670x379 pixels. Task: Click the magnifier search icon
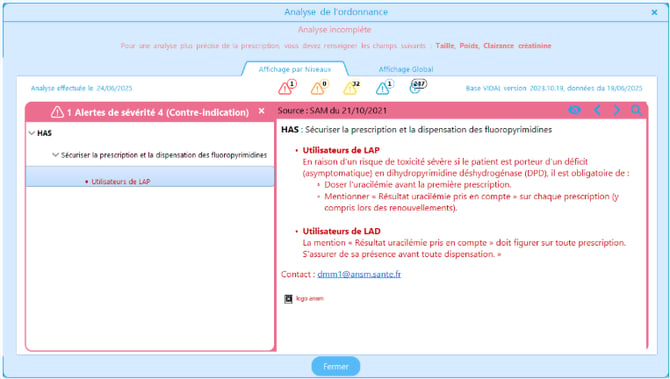pos(636,110)
